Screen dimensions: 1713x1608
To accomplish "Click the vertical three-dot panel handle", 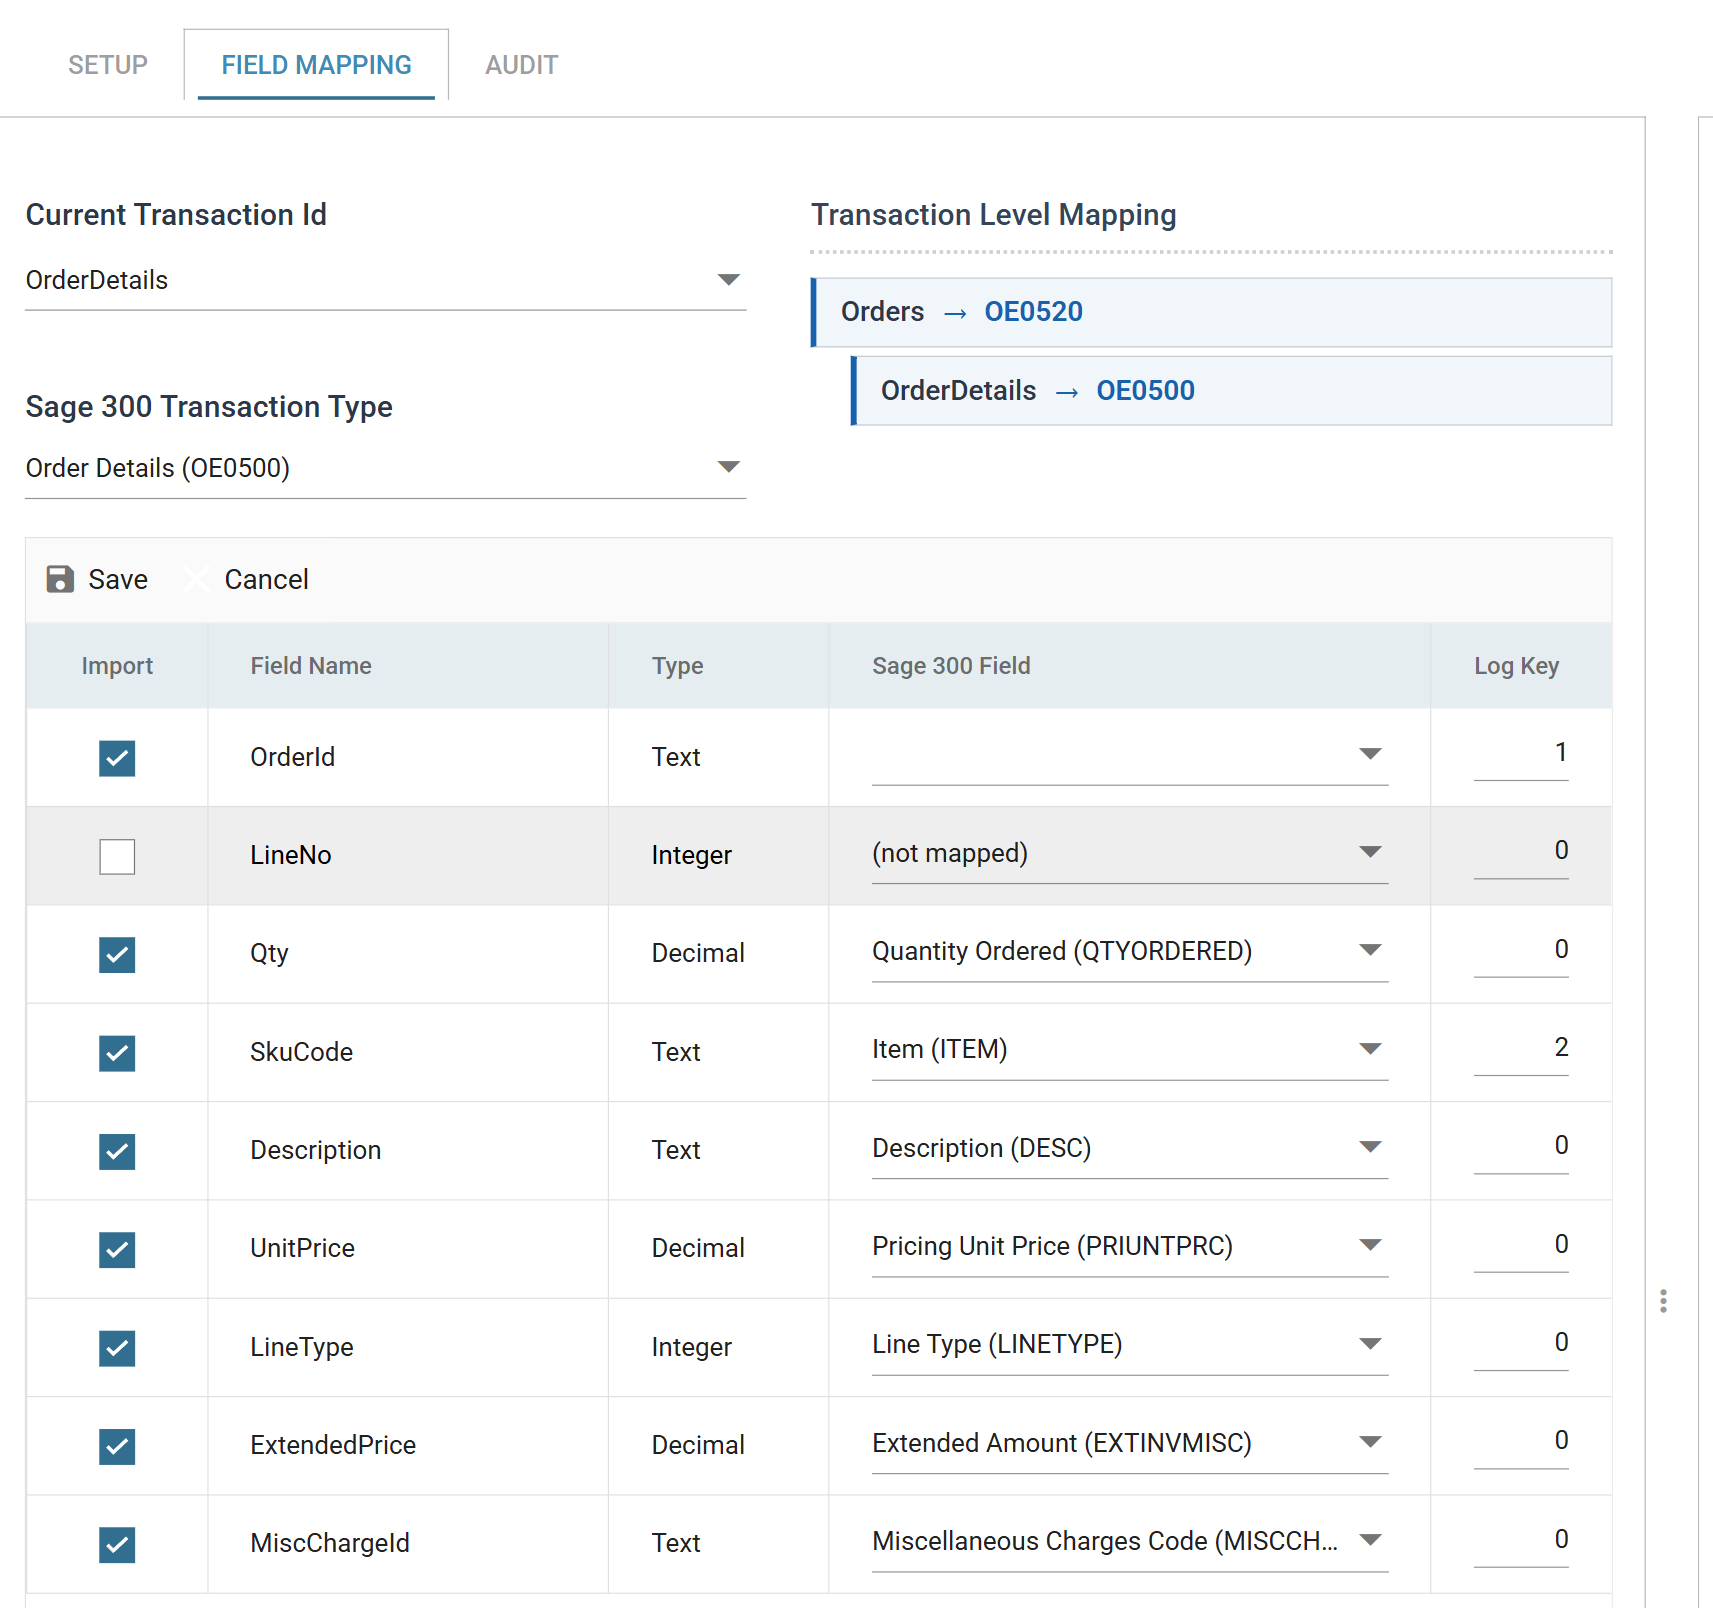I will coord(1663,1301).
